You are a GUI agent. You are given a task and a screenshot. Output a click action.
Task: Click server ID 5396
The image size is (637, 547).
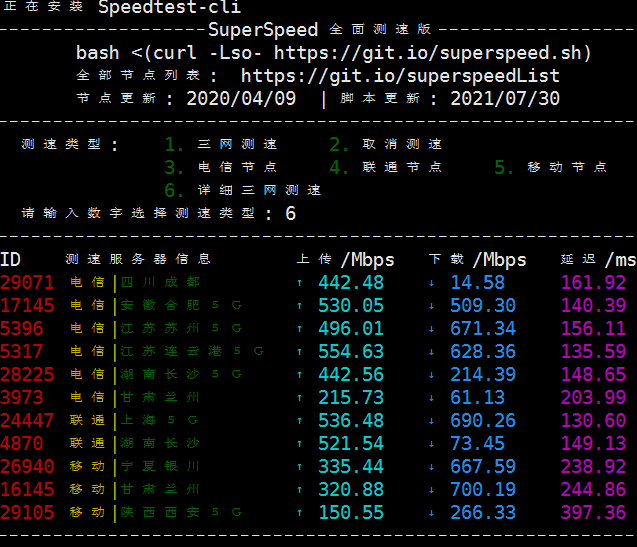pyautogui.click(x=22, y=328)
